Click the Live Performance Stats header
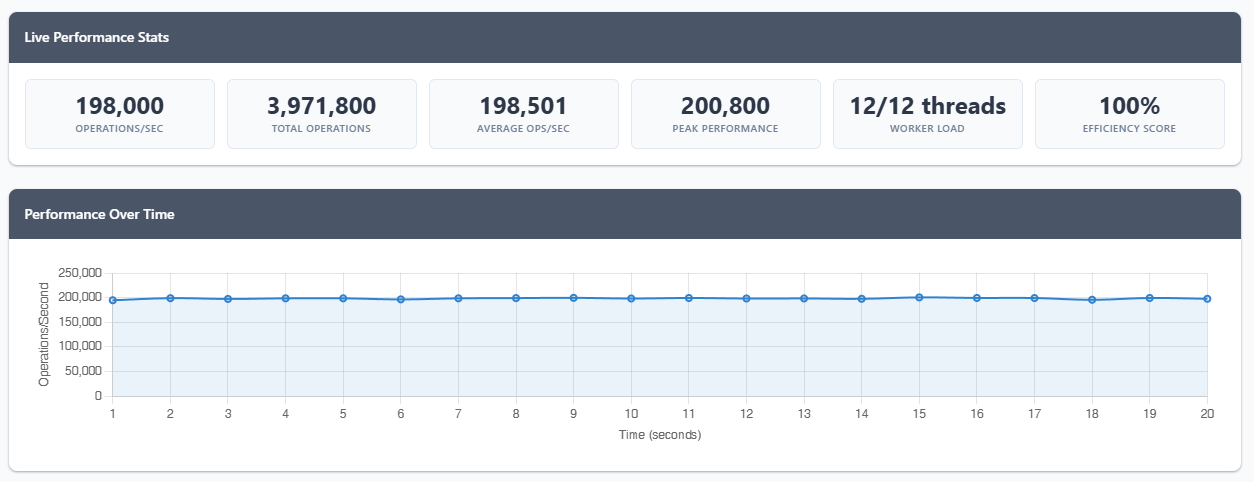This screenshot has width=1254, height=482. [97, 37]
